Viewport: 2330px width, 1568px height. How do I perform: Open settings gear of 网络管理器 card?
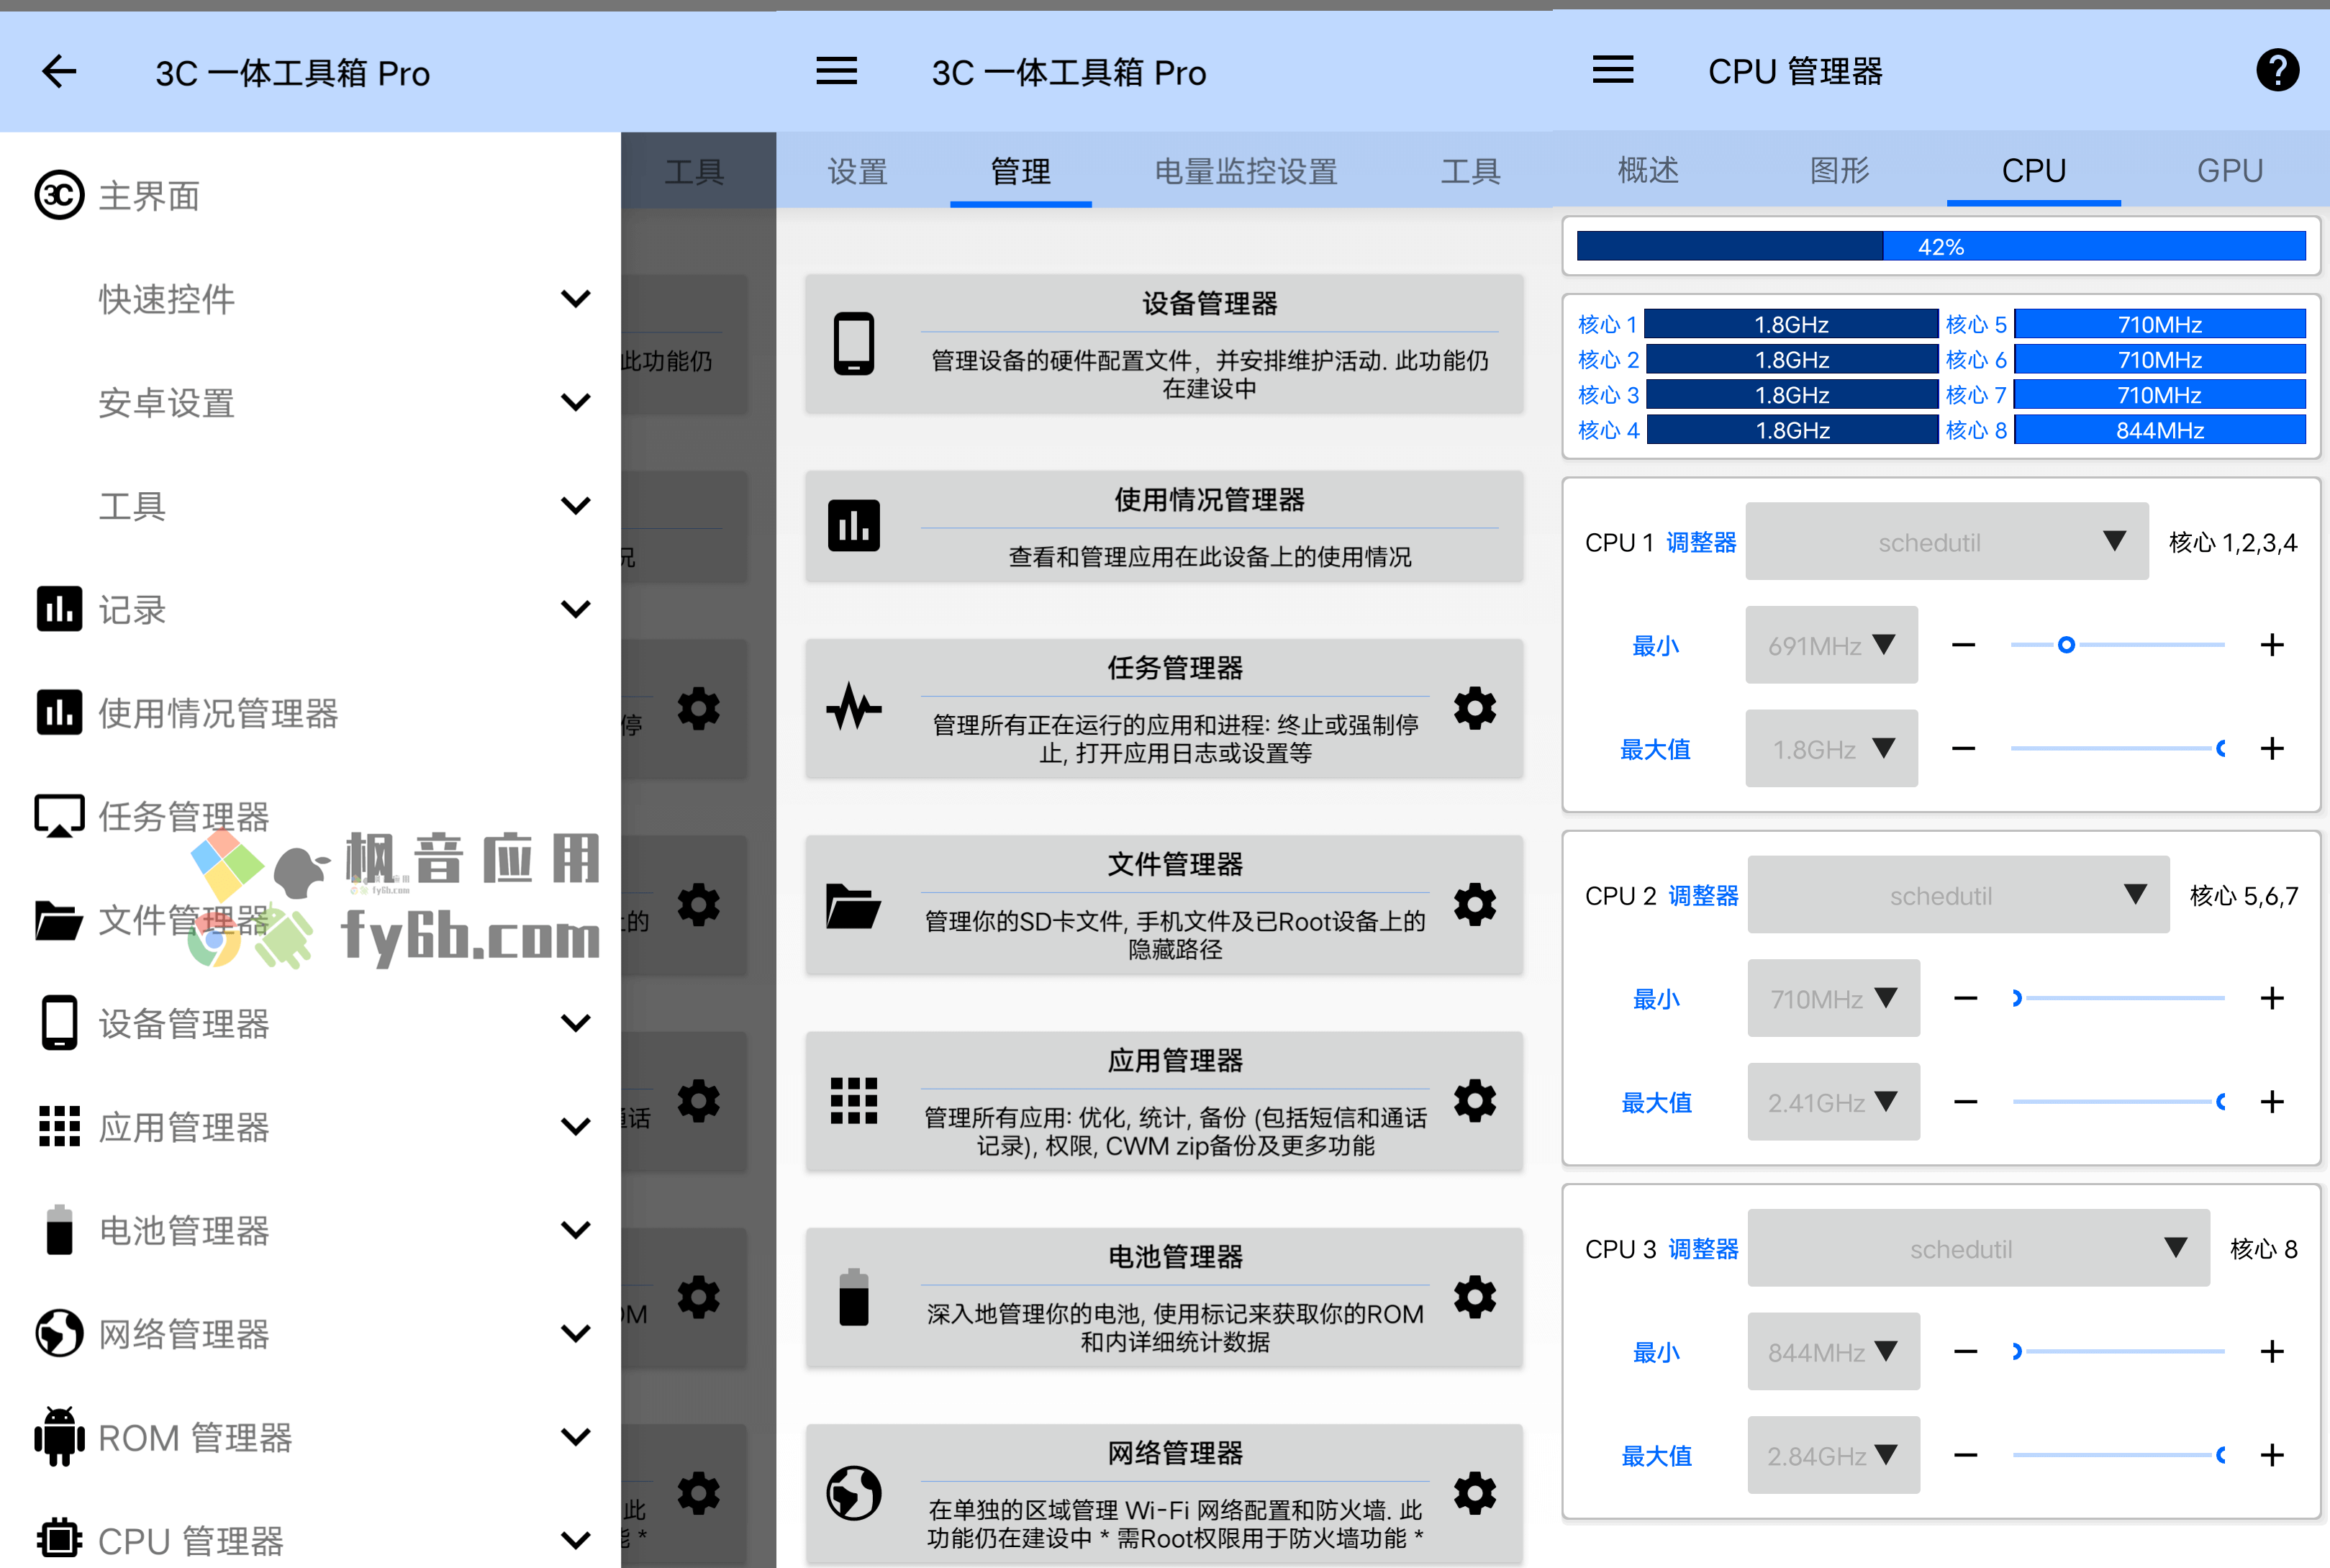click(1474, 1494)
